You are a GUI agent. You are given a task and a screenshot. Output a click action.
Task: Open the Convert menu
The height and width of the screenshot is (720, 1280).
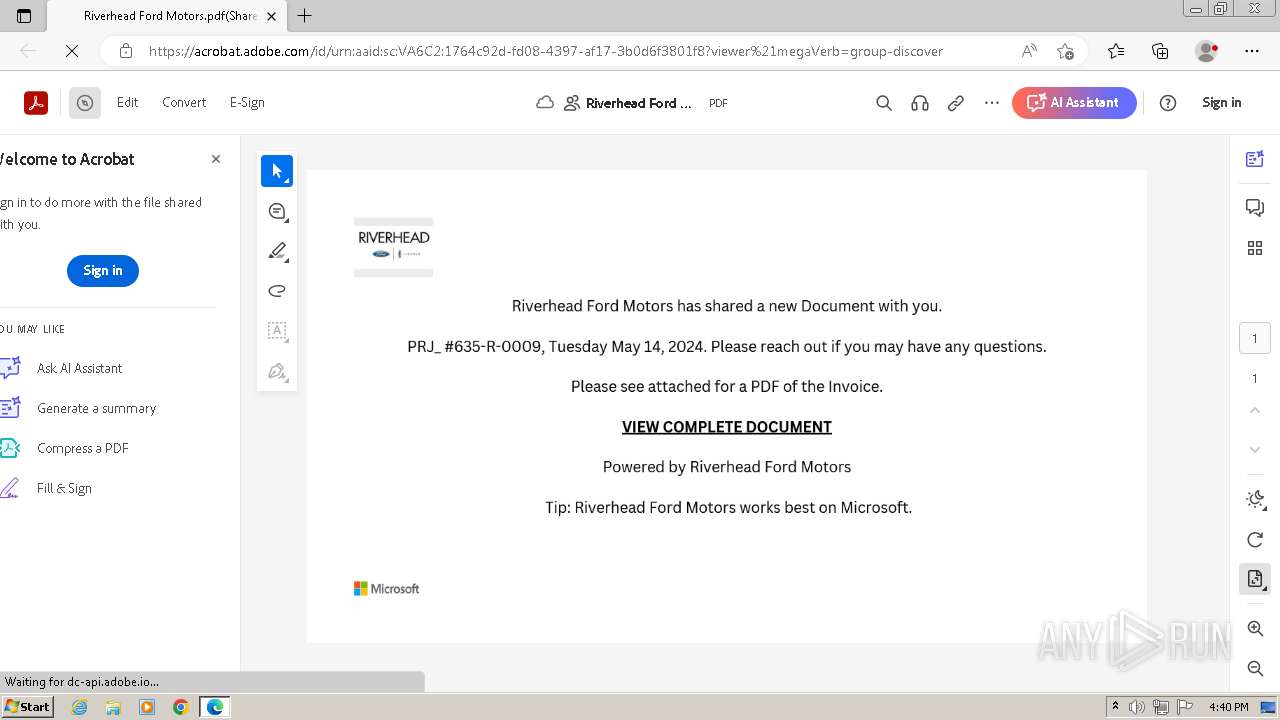(184, 102)
